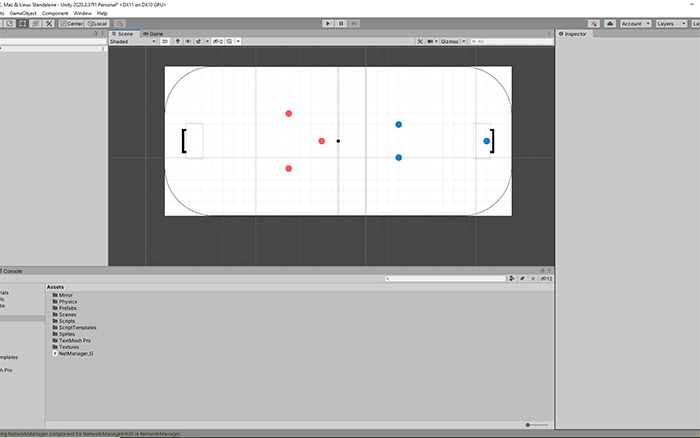Expand scene effects dropdown arrow
Screen dimensions: 700x438
(207, 42)
